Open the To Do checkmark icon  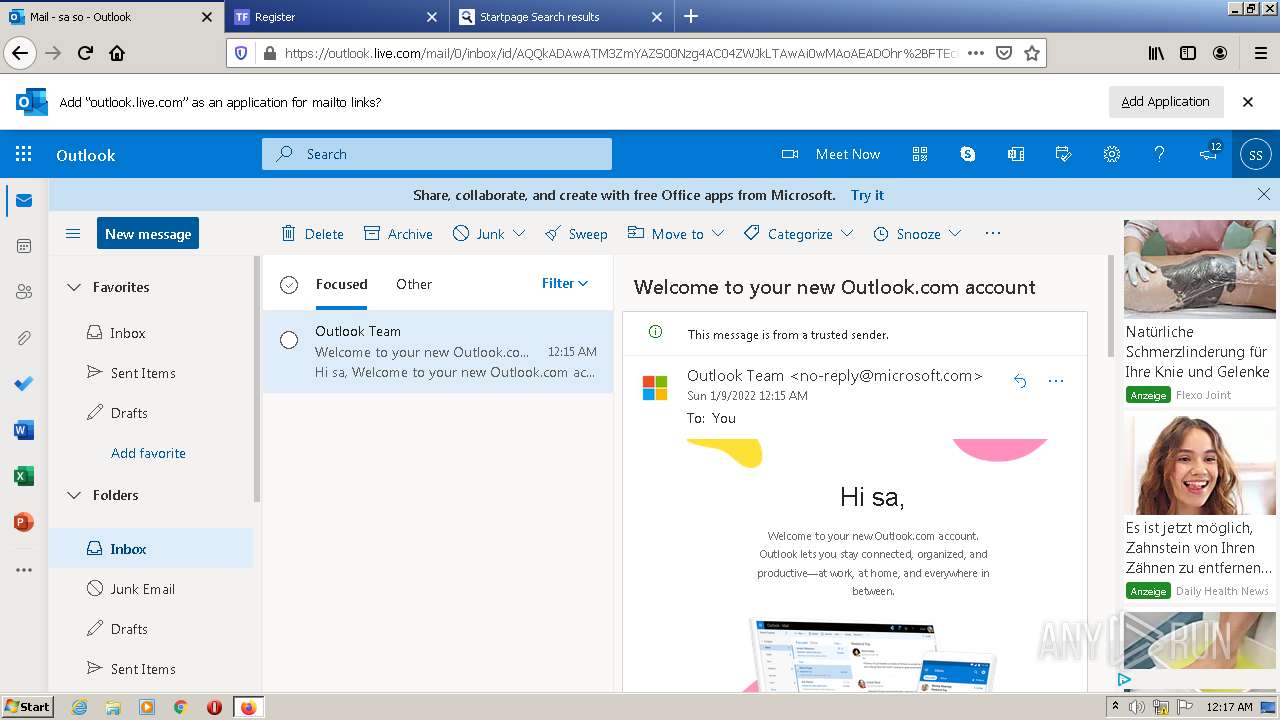[24, 384]
